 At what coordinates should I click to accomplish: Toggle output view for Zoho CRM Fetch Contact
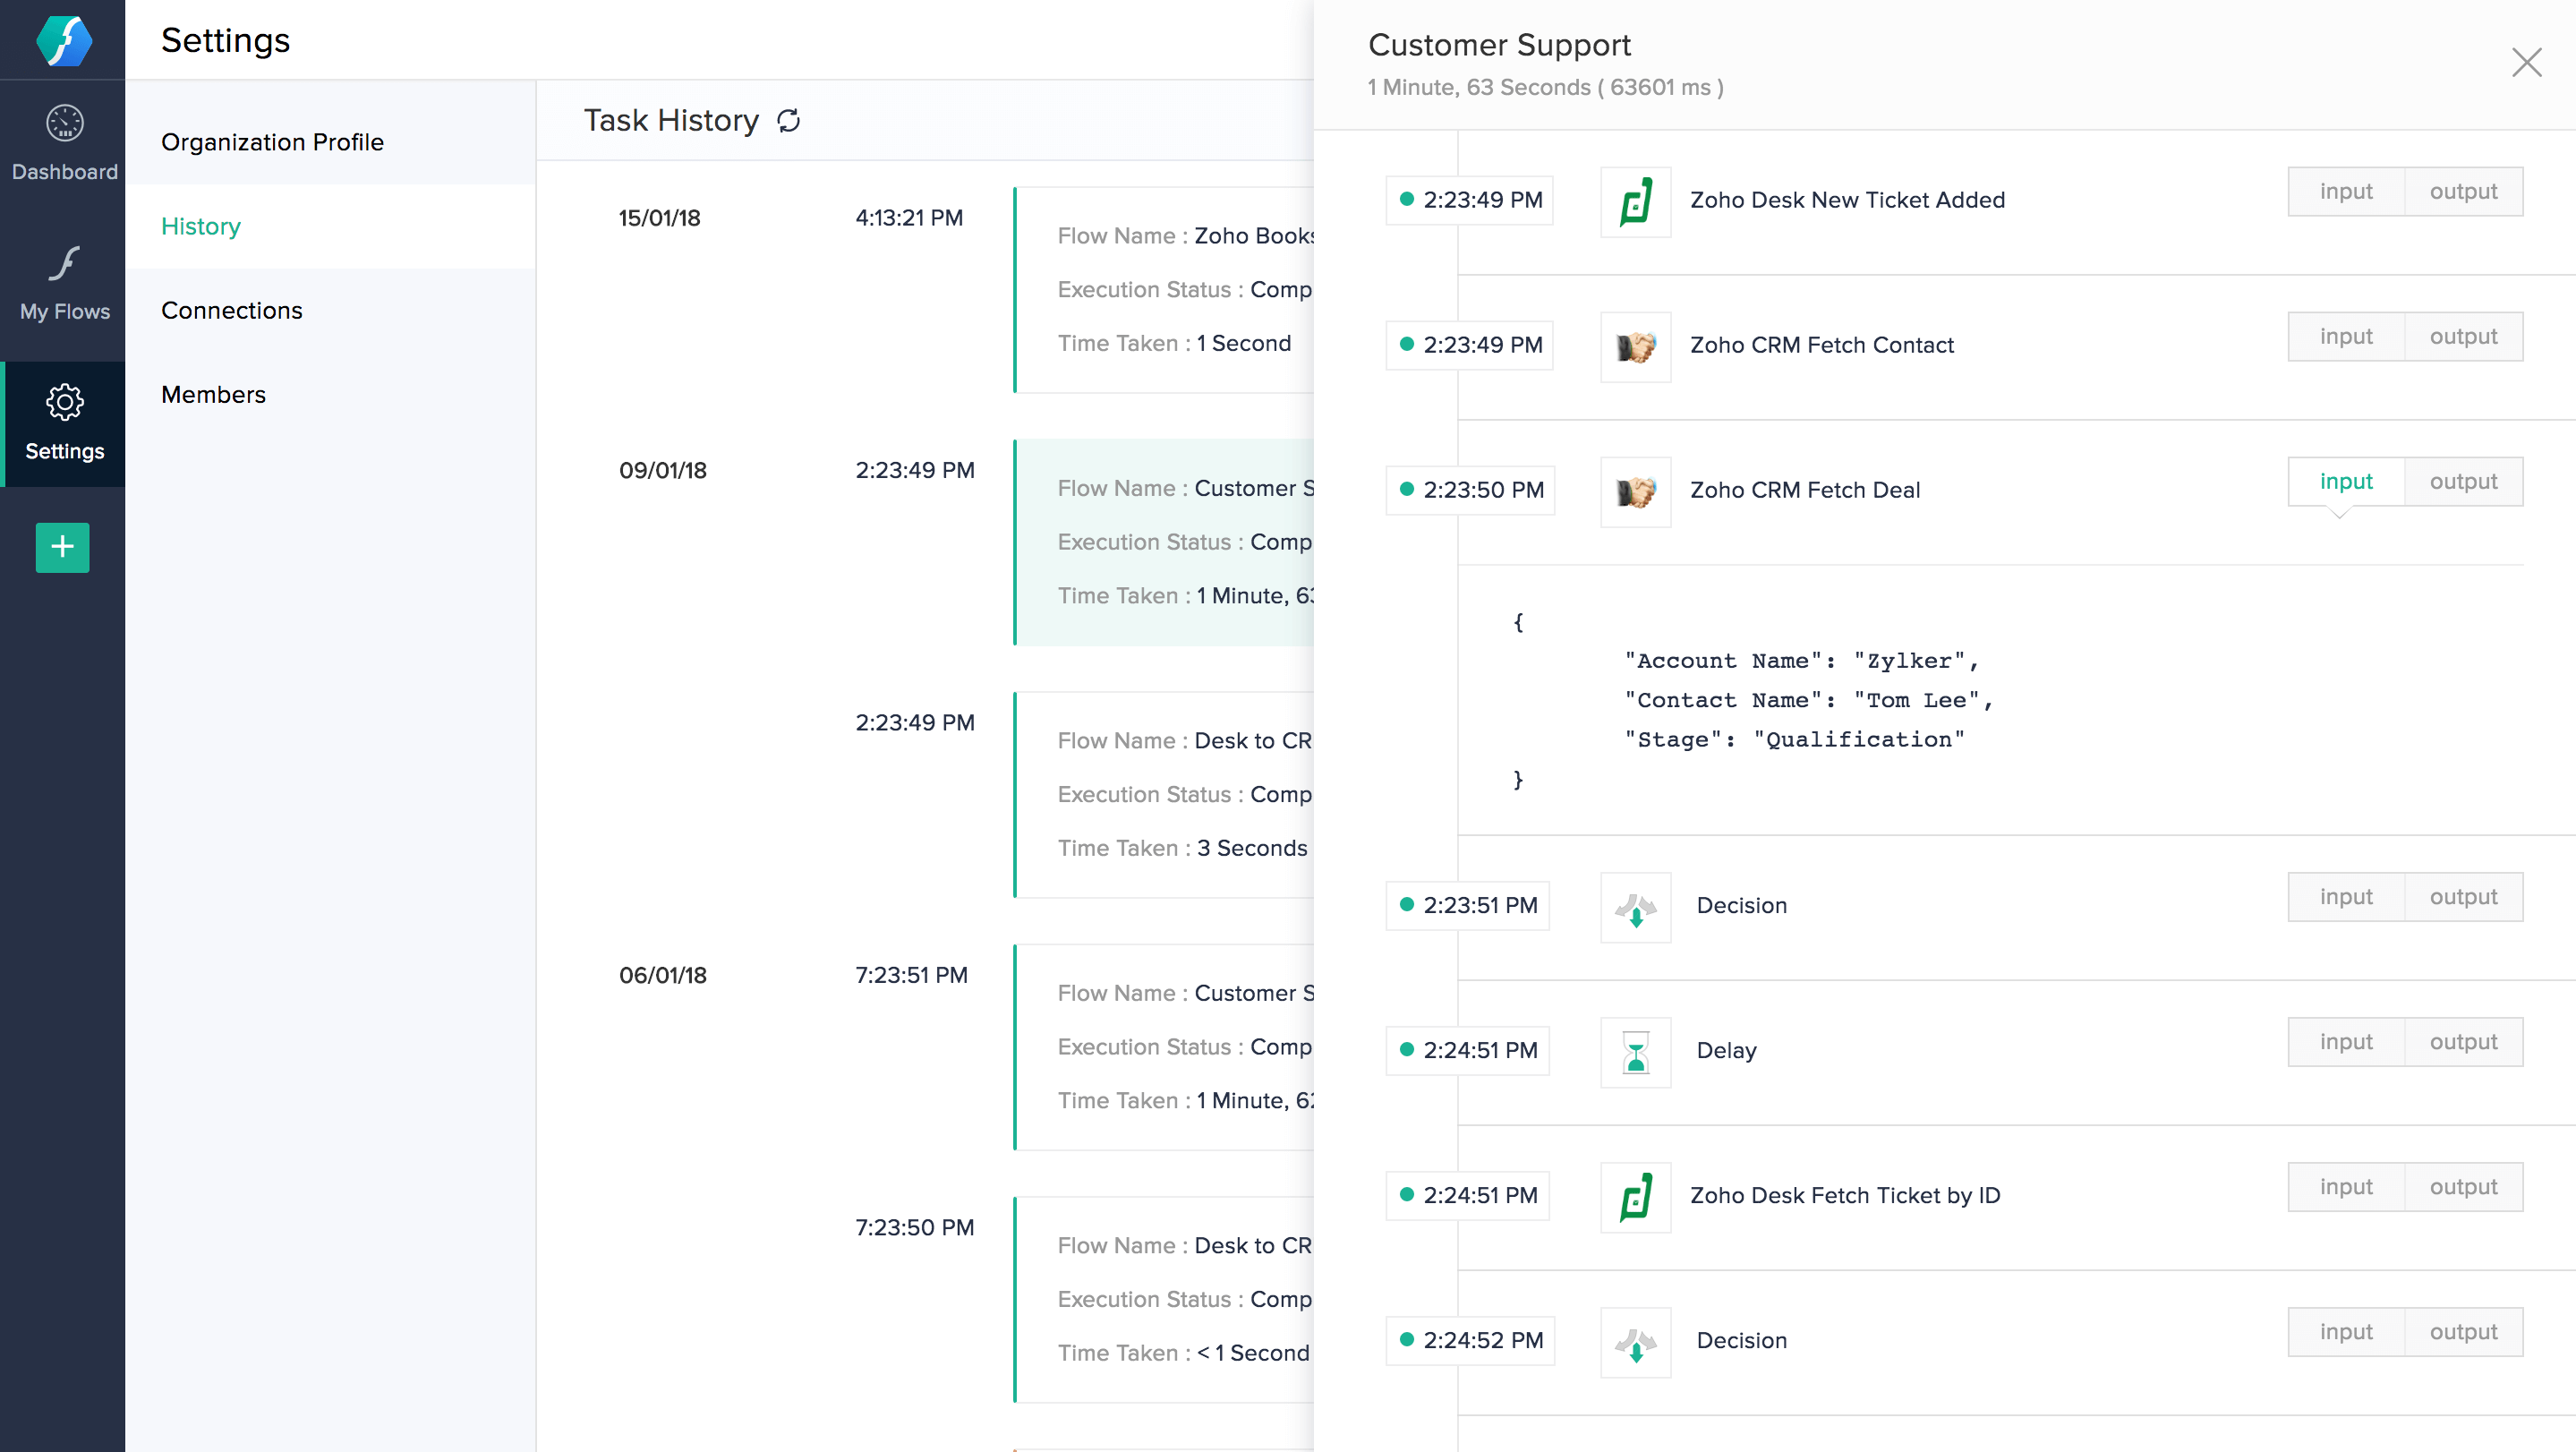[x=2463, y=336]
